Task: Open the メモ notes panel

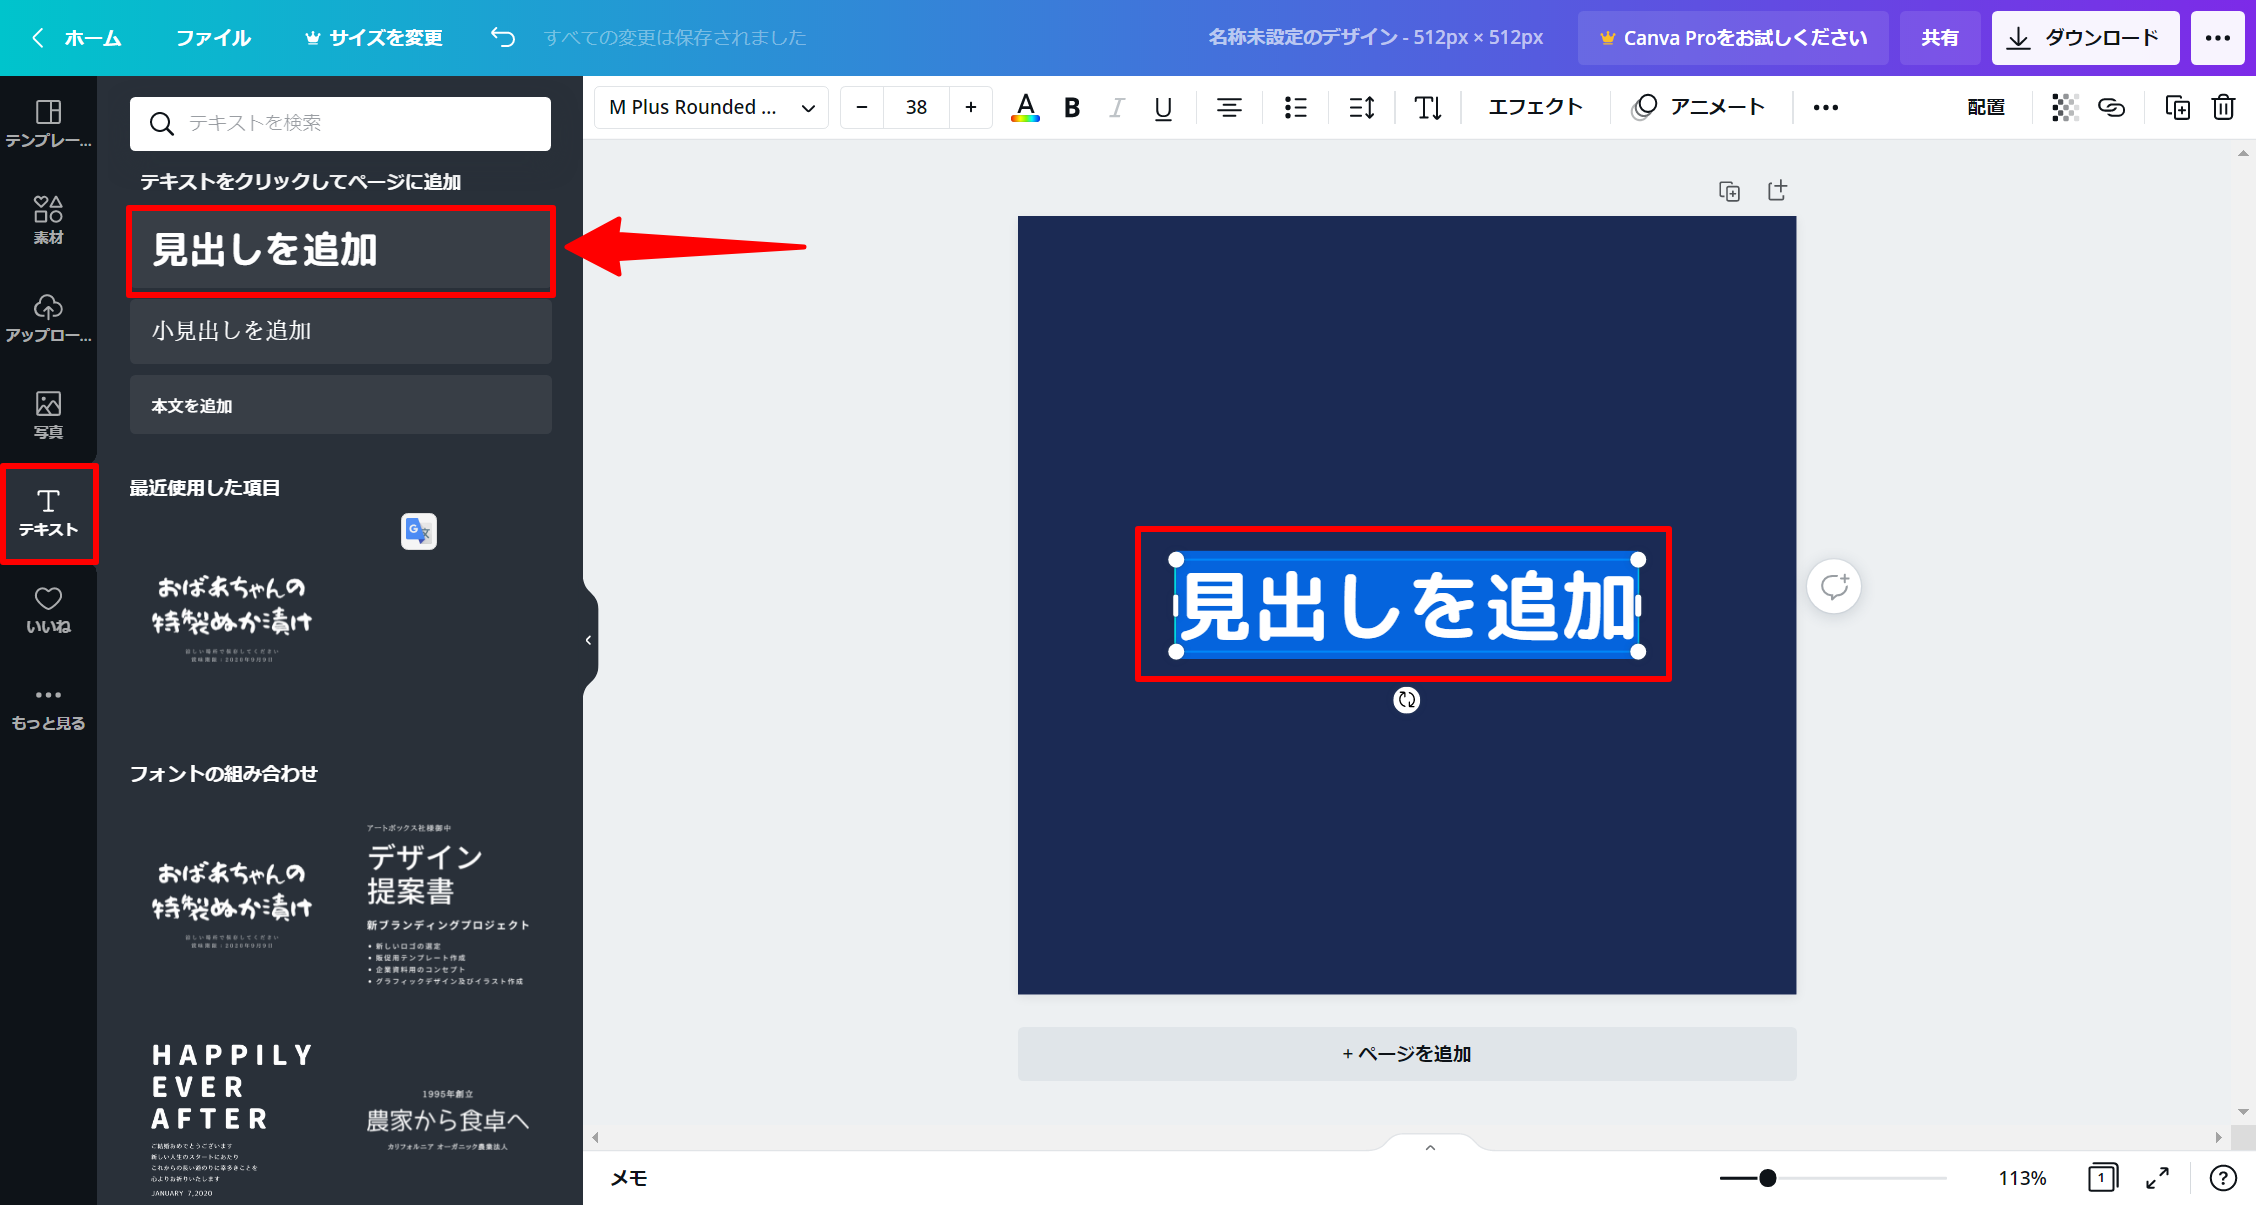Action: pos(629,1178)
